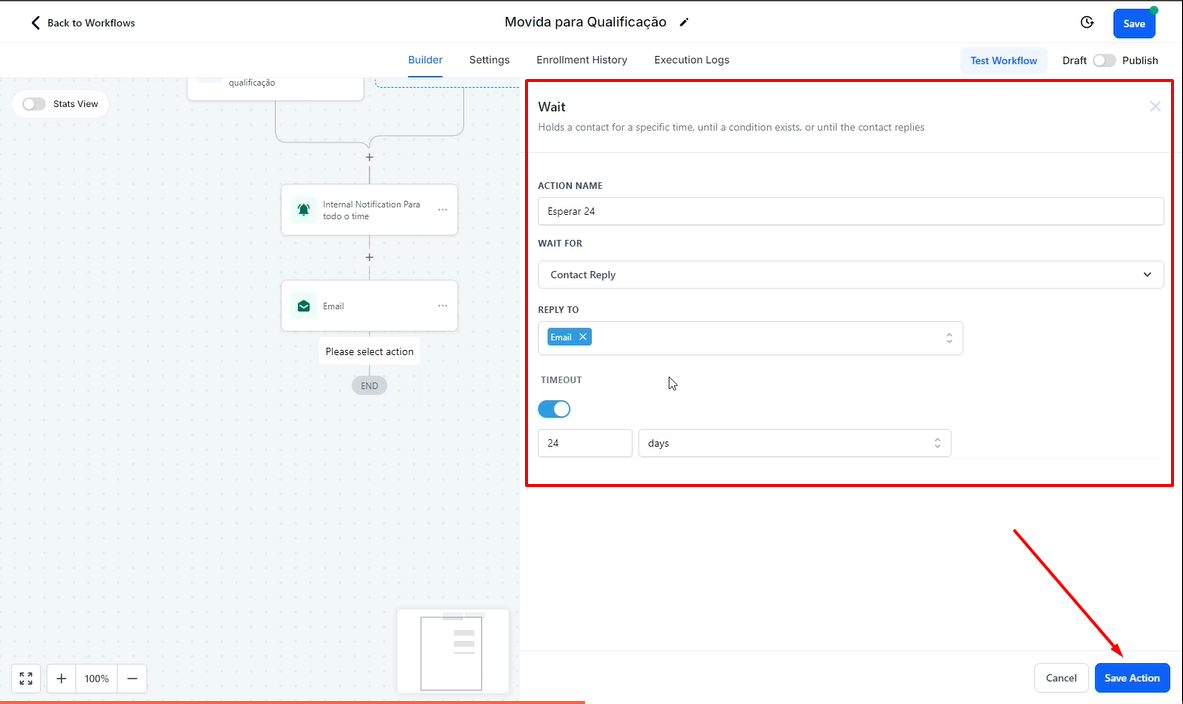Open the Execution Logs tab
Screen dimensions: 1183x704
[691, 60]
